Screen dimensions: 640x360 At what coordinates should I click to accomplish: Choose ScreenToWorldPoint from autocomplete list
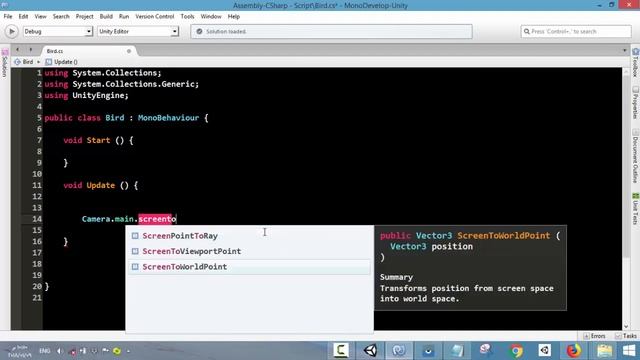point(249,267)
